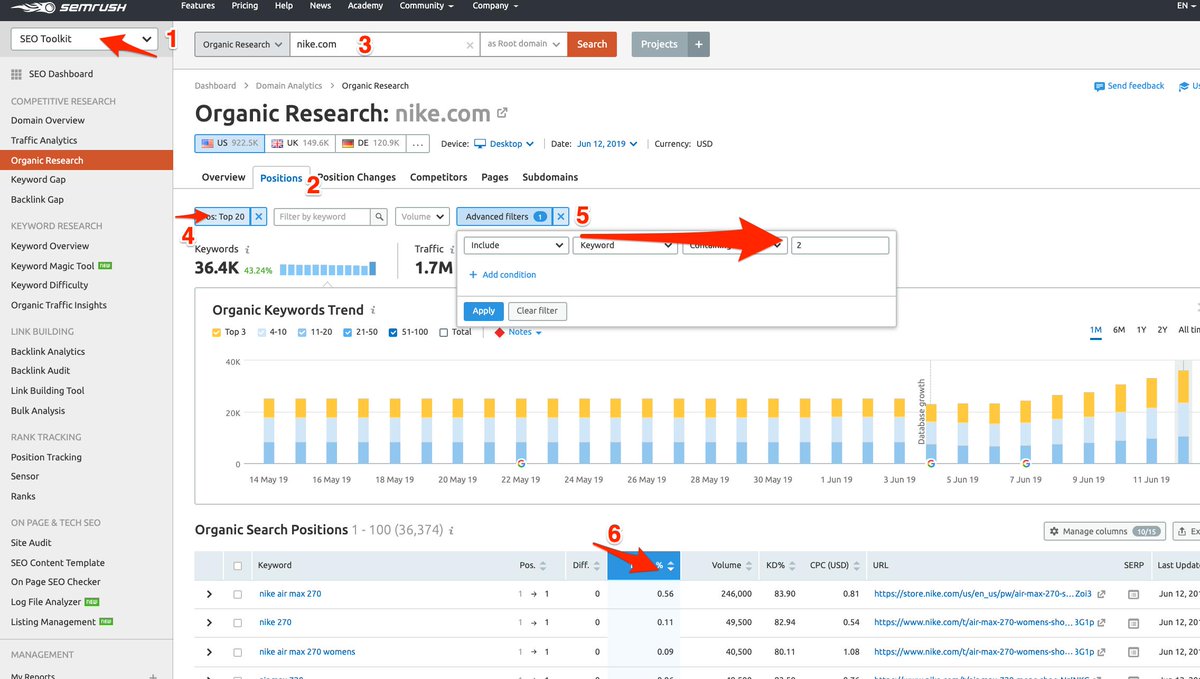Open SERP snapshot for nike air max 270 womens
This screenshot has height=679, width=1200.
pyautogui.click(x=1133, y=652)
